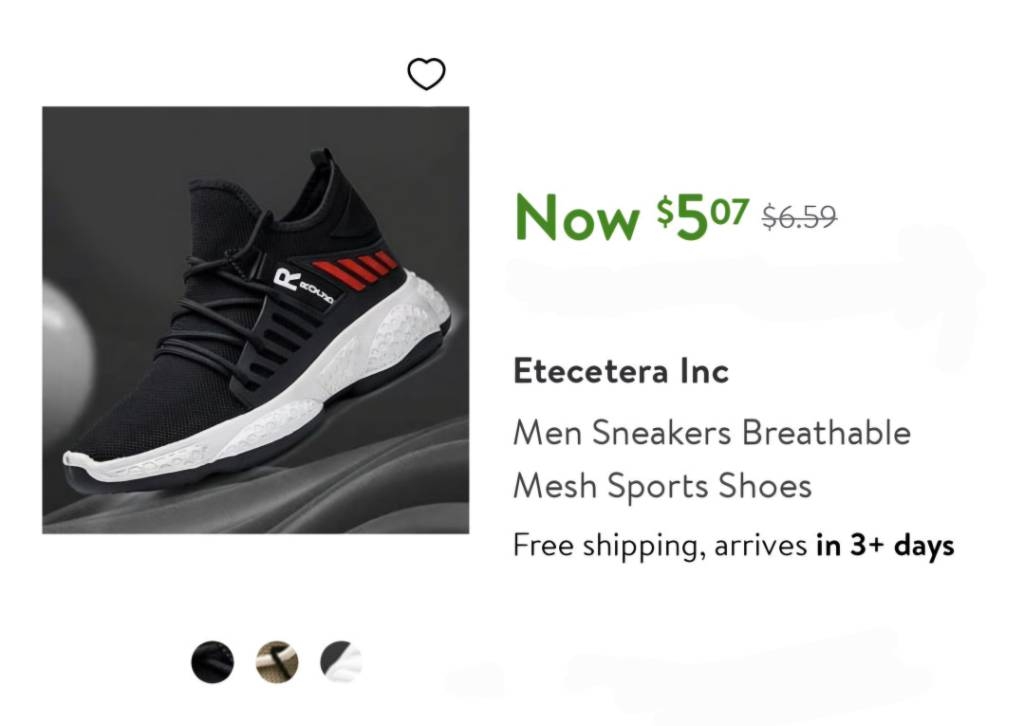Click the Etecetera Inc brand name
The width and height of the screenshot is (1024, 726).
pyautogui.click(x=620, y=372)
